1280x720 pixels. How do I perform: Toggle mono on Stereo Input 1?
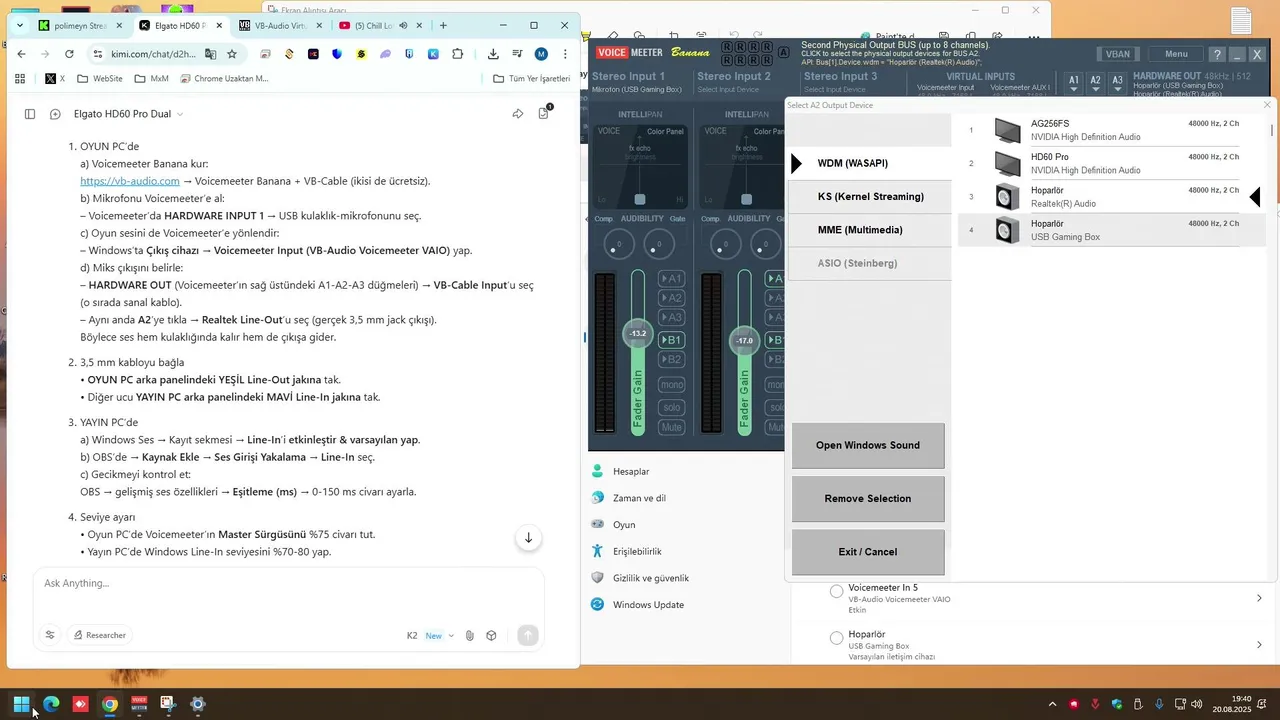point(673,385)
